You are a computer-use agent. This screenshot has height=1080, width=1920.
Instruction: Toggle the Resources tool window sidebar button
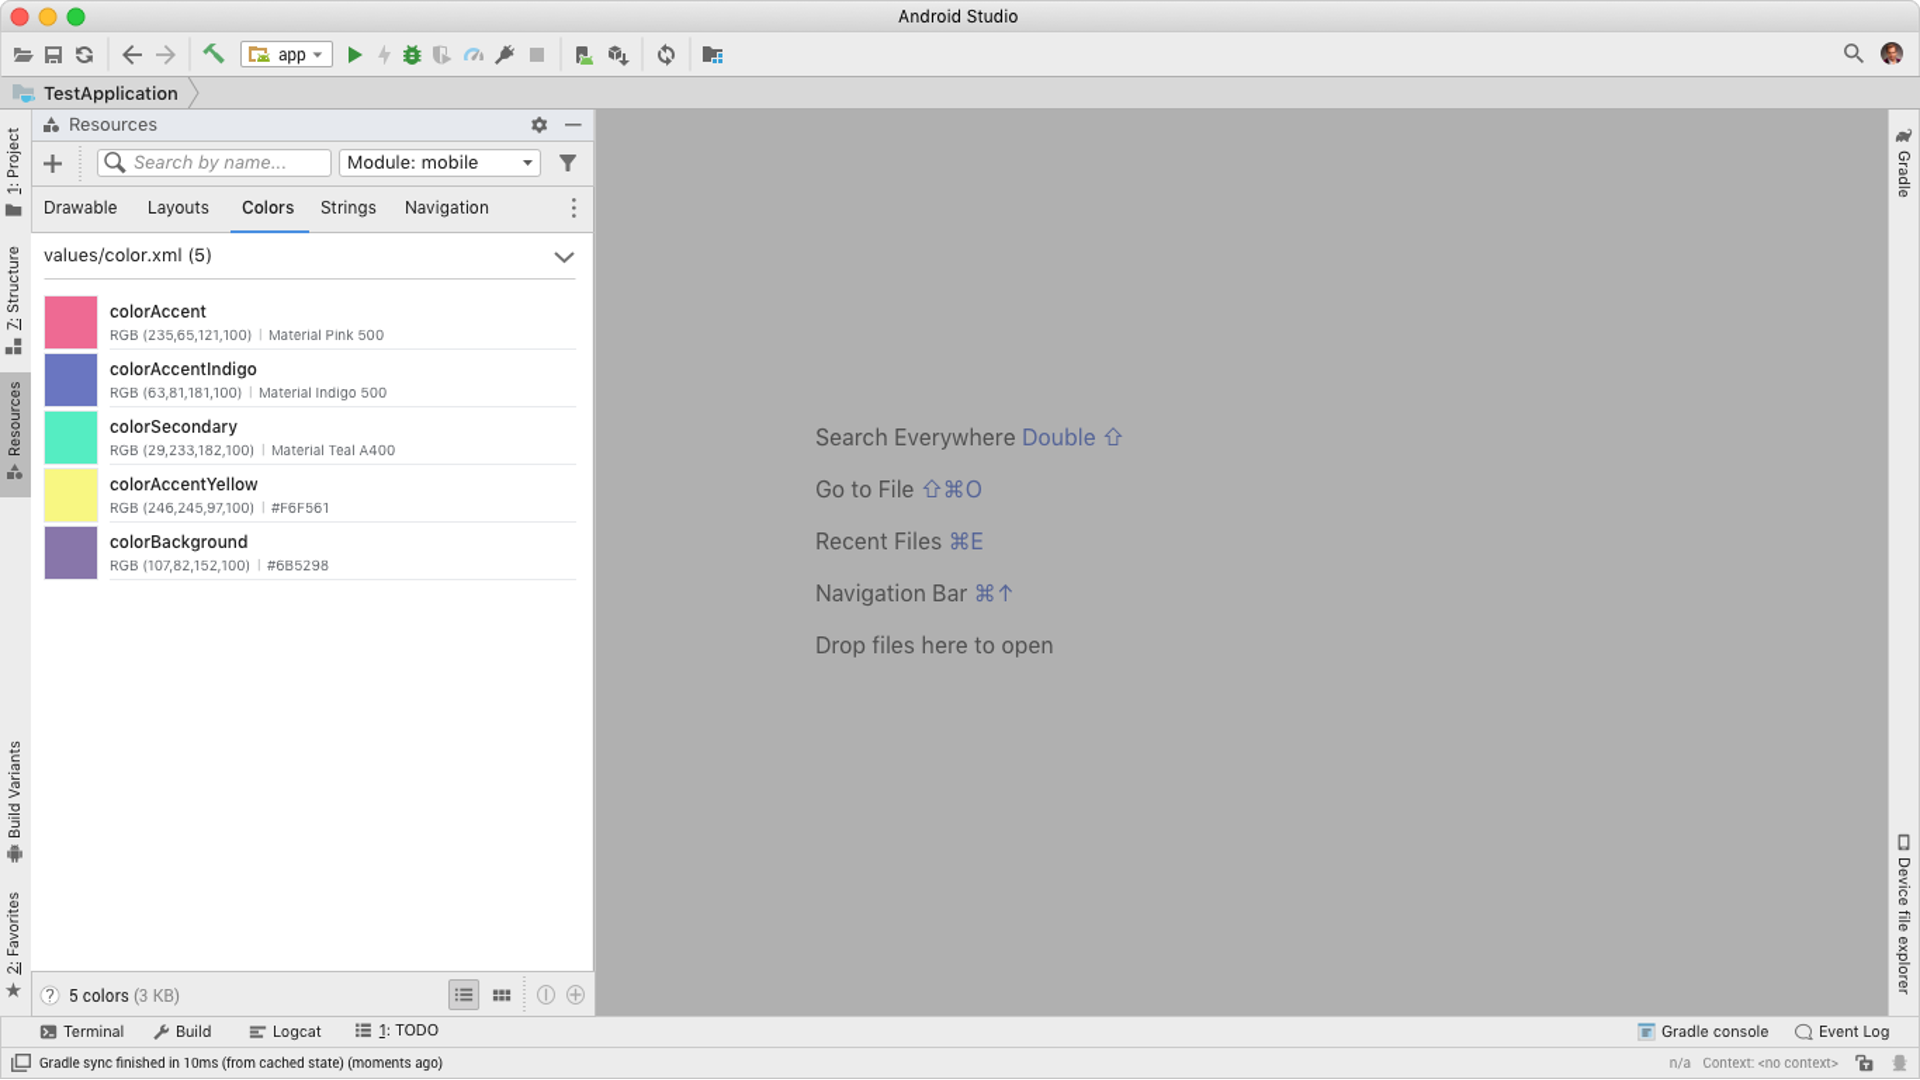point(14,430)
